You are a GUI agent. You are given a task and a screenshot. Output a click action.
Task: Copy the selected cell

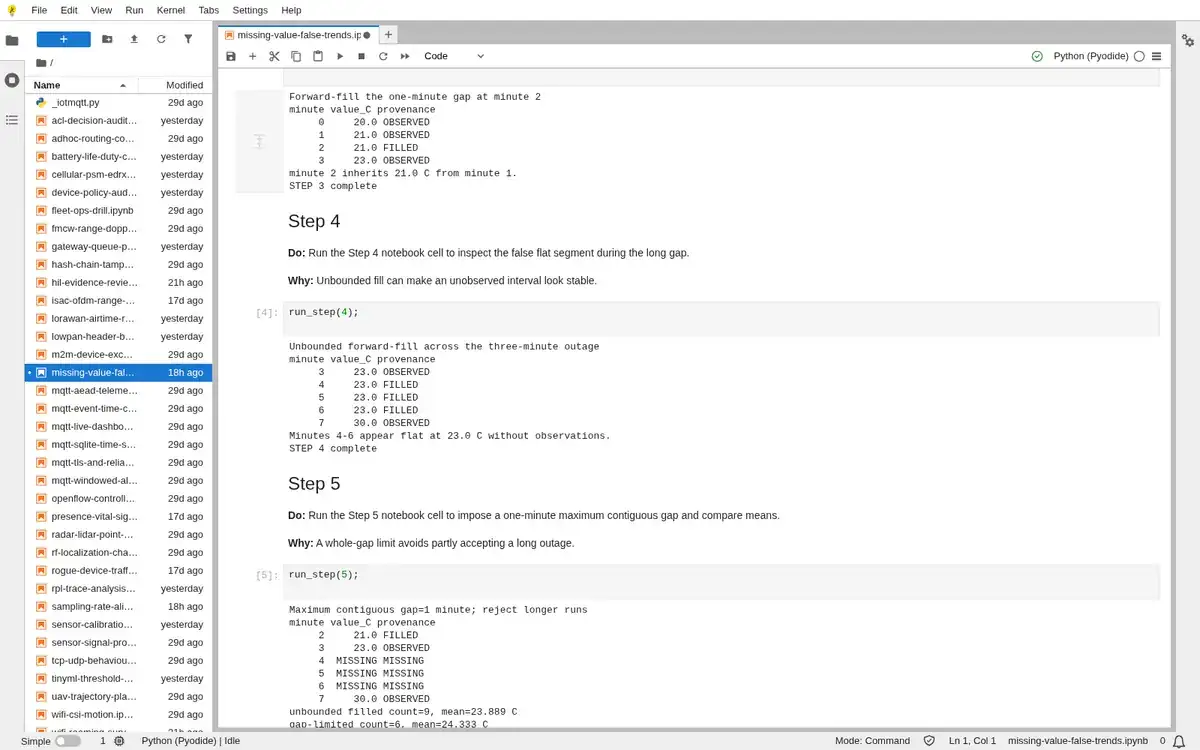point(296,56)
